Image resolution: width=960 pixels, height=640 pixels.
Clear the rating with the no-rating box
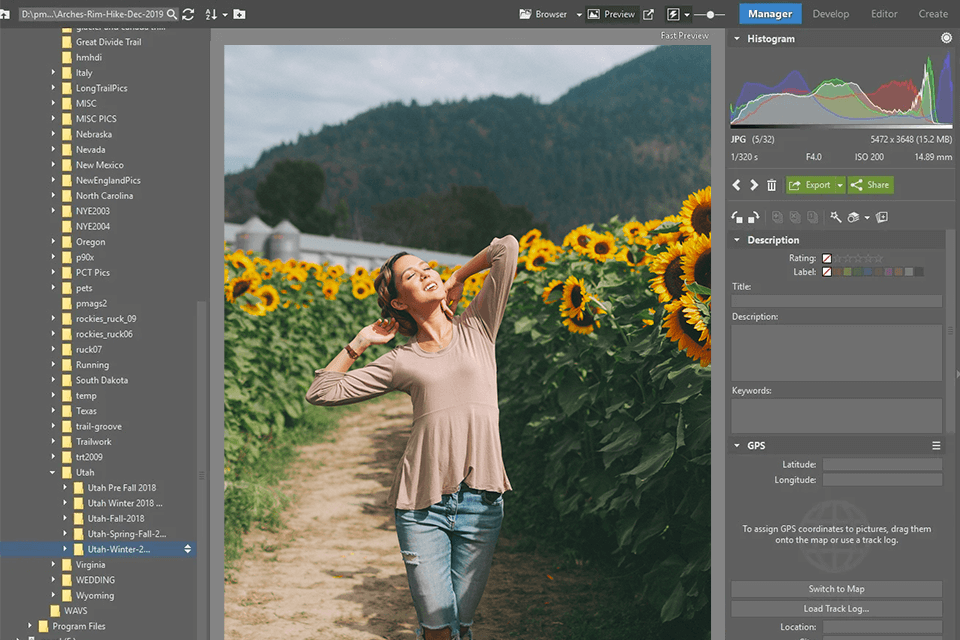pyautogui.click(x=826, y=258)
